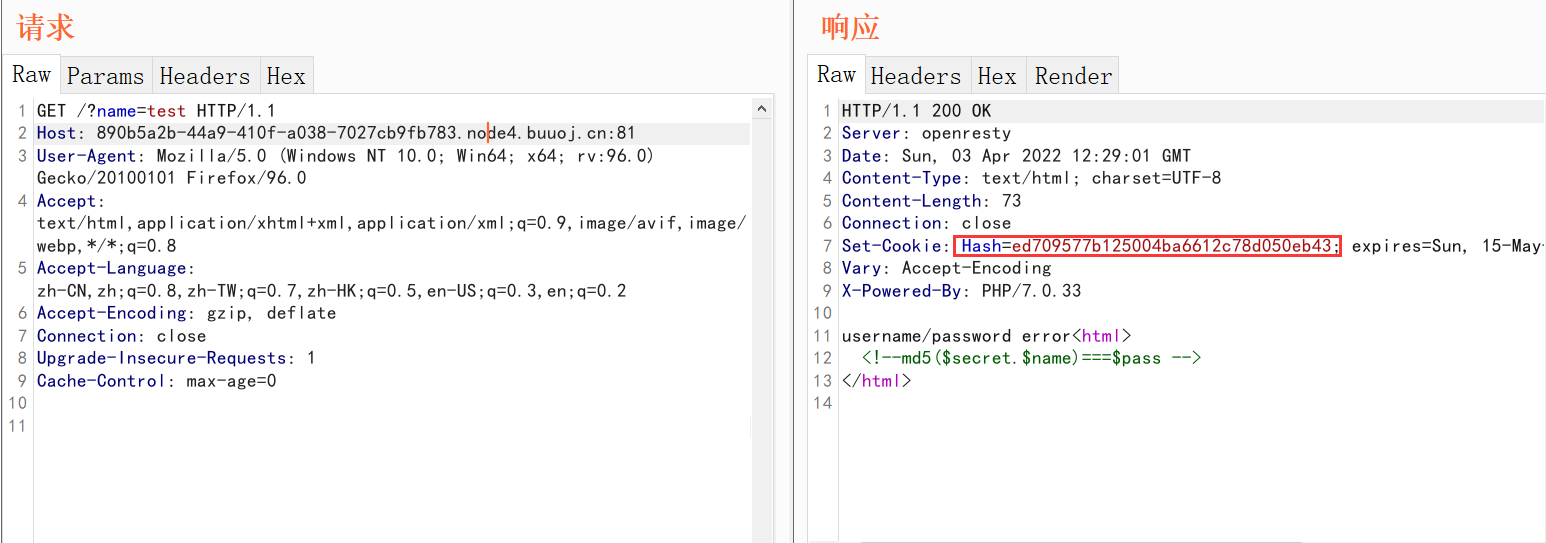The image size is (1546, 543).
Task: Open the Hex tab in response panel
Action: click(997, 76)
